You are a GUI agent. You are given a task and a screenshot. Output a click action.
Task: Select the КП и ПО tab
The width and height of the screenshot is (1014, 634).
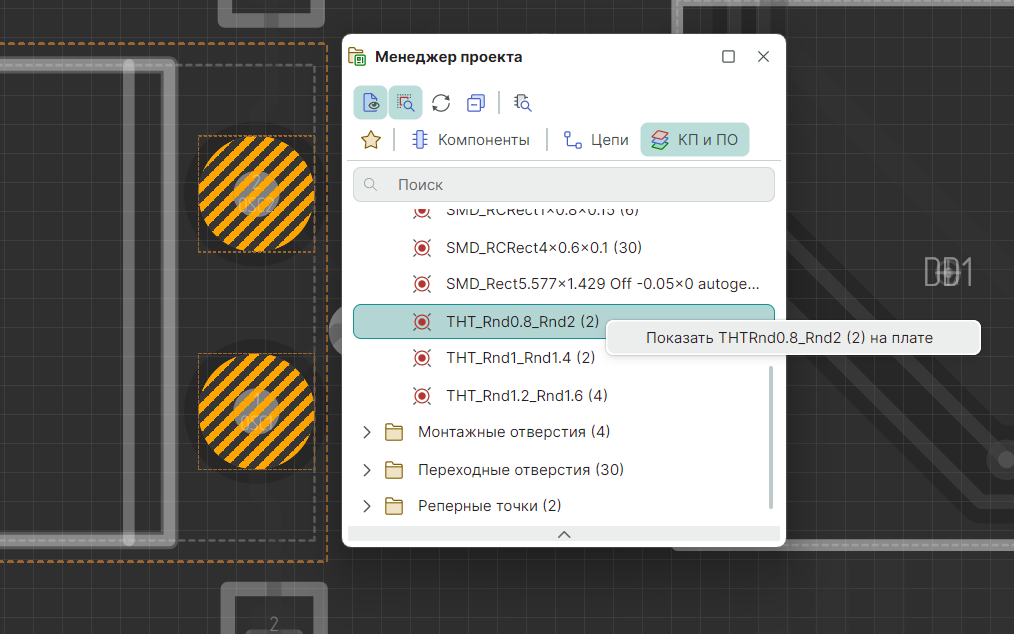[x=695, y=140]
